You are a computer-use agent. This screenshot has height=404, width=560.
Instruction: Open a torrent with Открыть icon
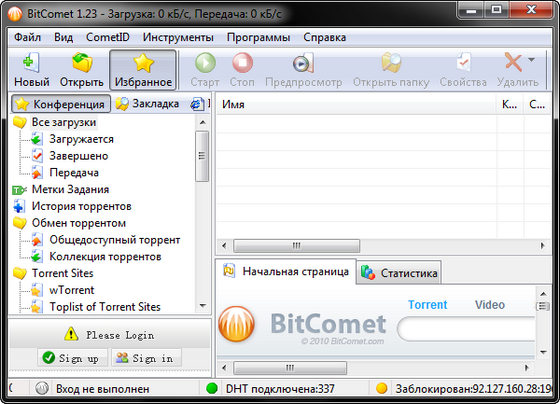[x=82, y=62]
